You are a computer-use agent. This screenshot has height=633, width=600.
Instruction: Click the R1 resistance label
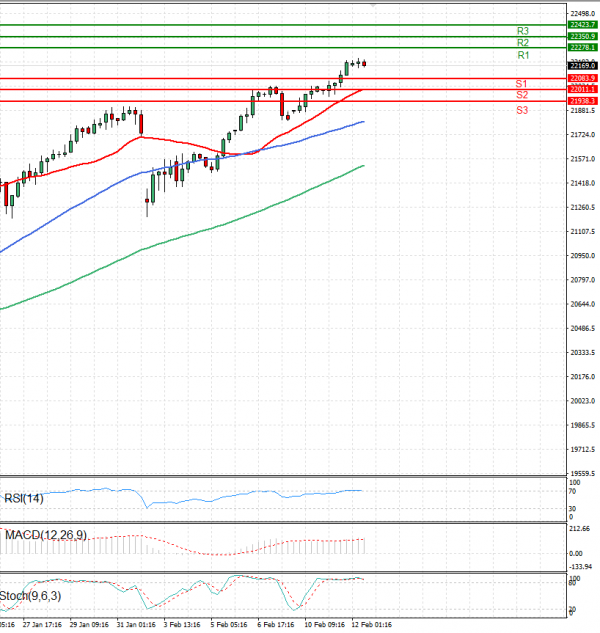[x=523, y=55]
